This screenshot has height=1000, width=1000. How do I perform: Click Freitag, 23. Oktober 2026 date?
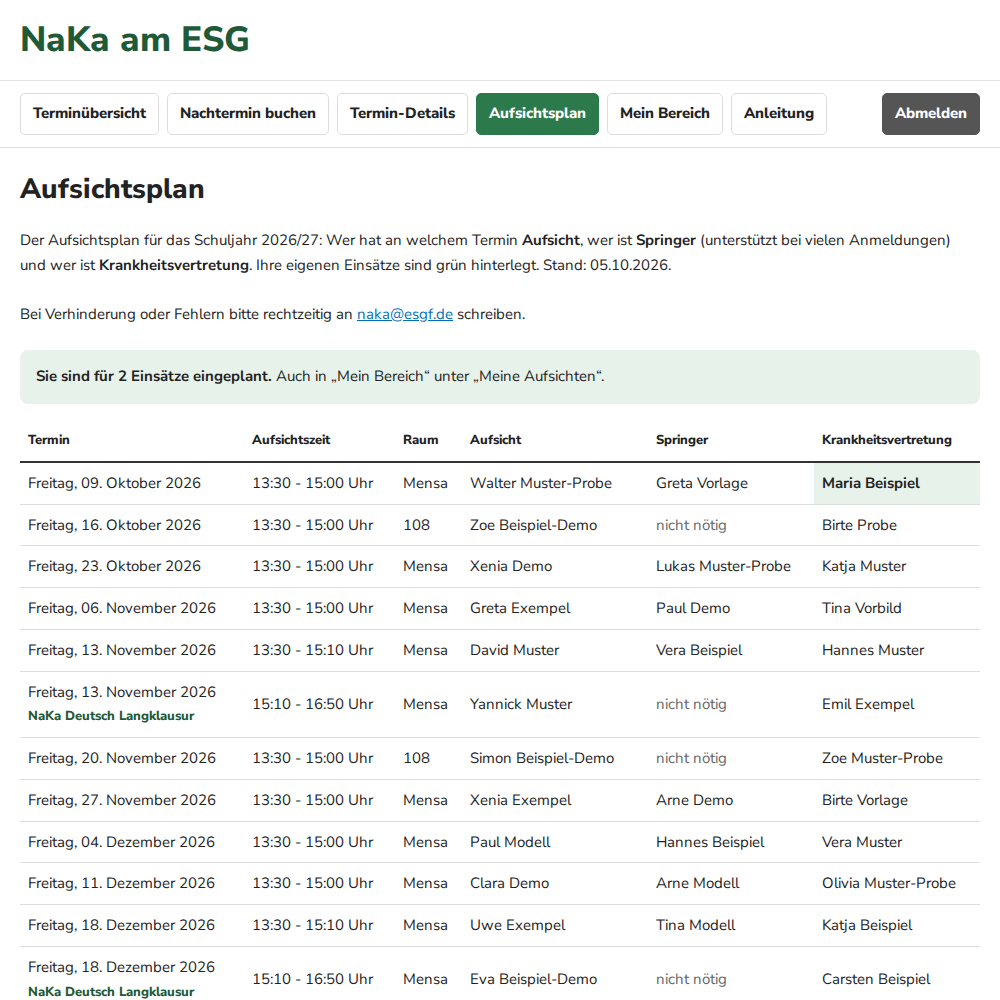[114, 566]
